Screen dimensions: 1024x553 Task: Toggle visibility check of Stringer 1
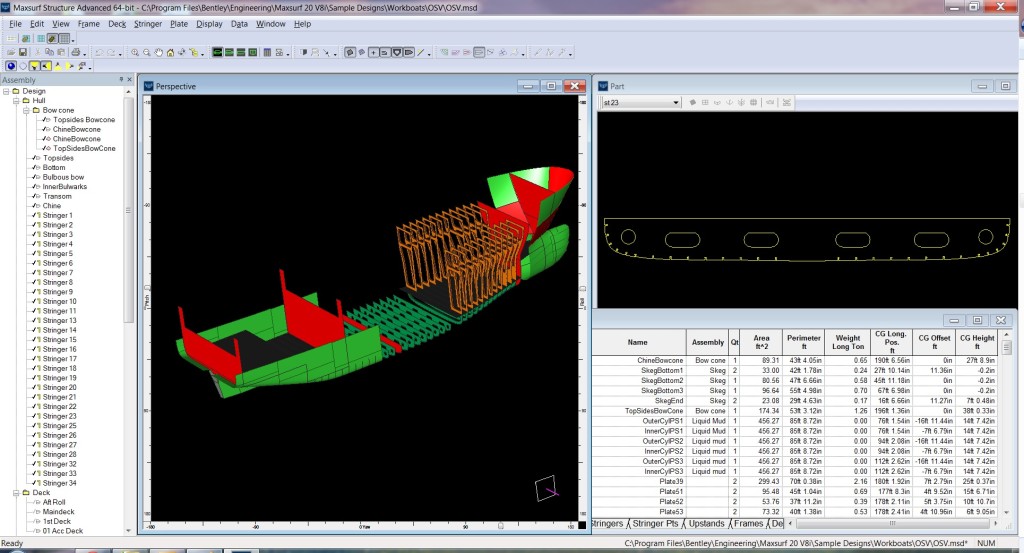(x=36, y=215)
